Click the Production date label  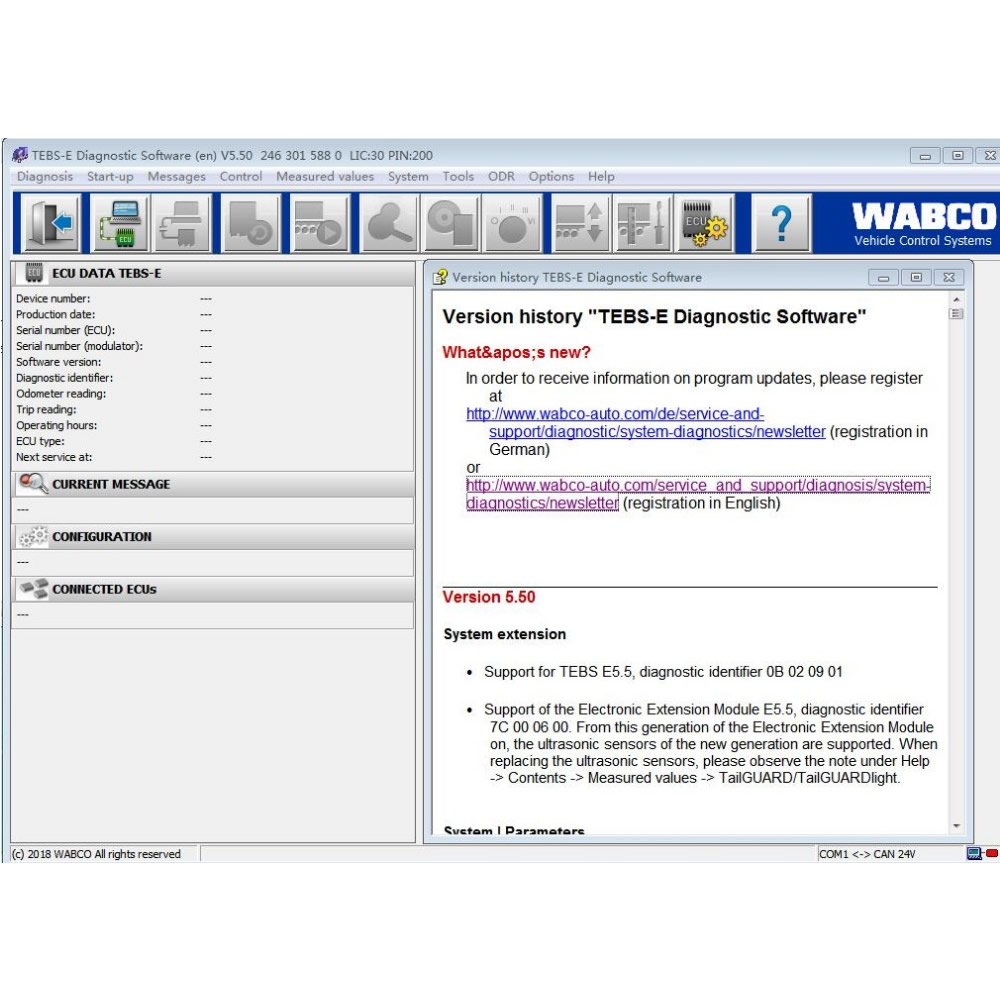pos(55,314)
